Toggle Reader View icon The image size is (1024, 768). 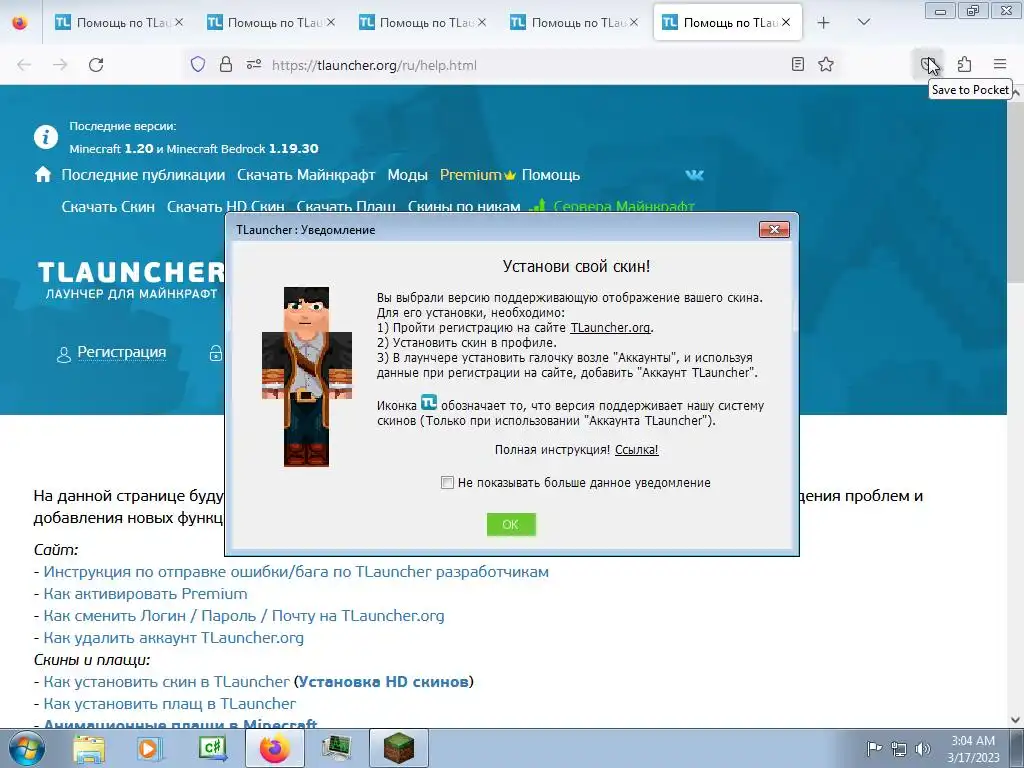click(797, 64)
